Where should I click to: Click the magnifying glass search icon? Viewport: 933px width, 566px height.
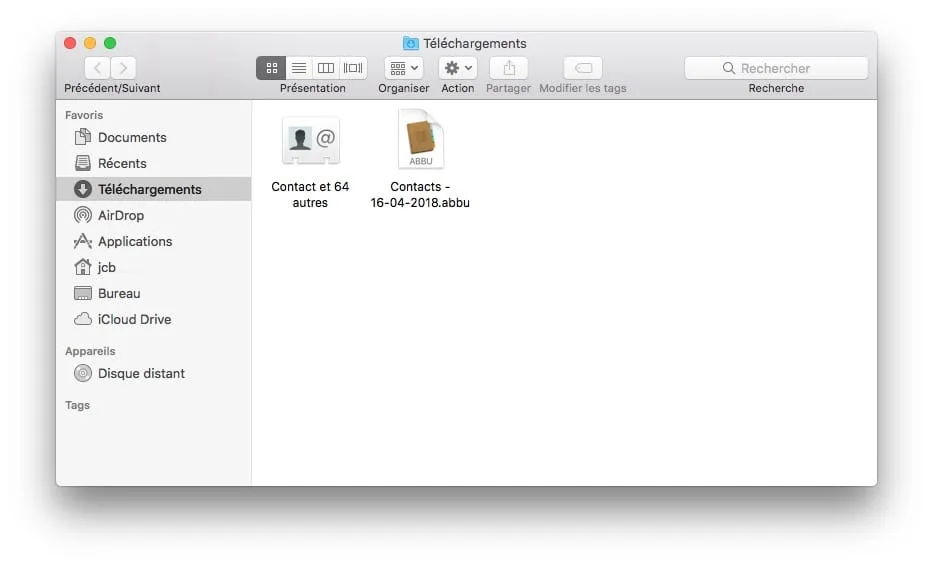[728, 68]
